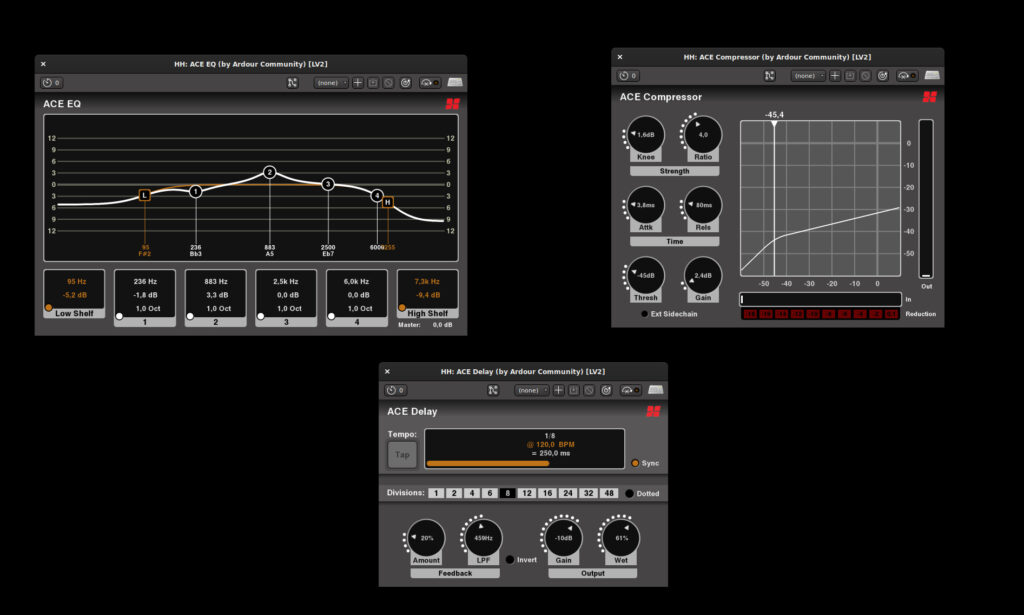Select EQ node 2 on the curve

(270, 172)
